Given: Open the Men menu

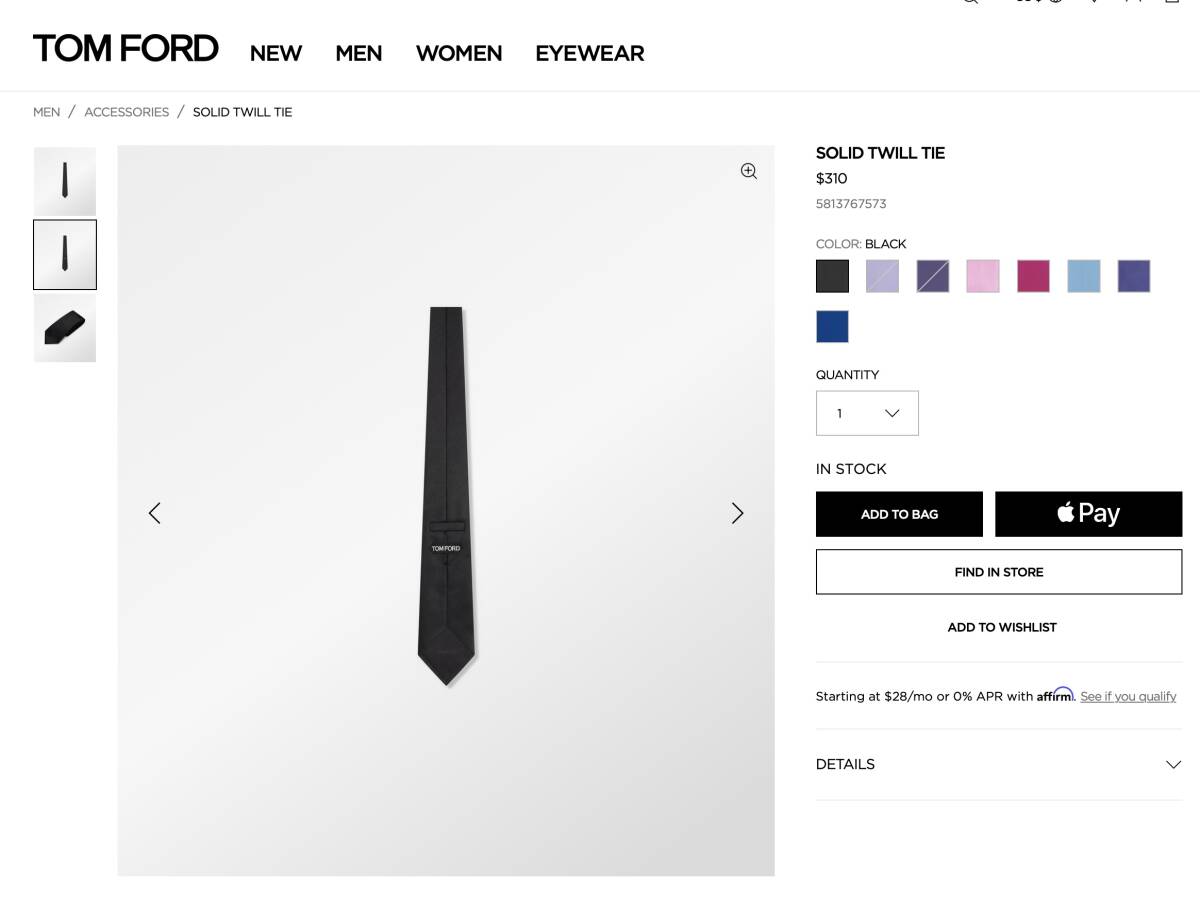Looking at the screenshot, I should (x=359, y=53).
